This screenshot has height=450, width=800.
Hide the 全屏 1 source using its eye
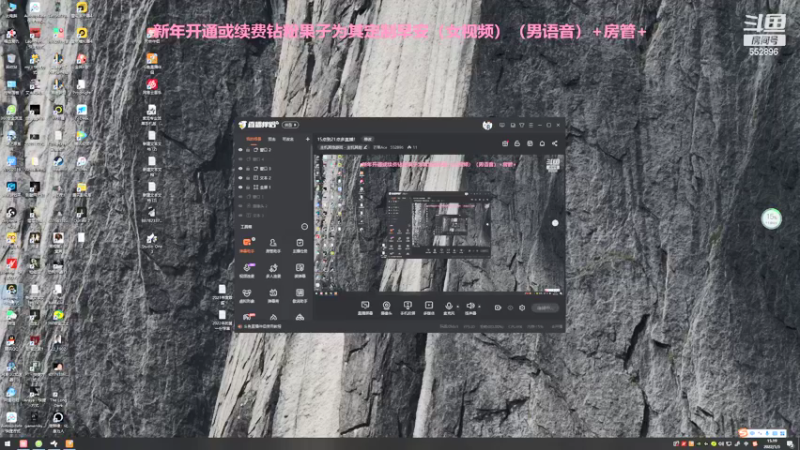tap(241, 187)
